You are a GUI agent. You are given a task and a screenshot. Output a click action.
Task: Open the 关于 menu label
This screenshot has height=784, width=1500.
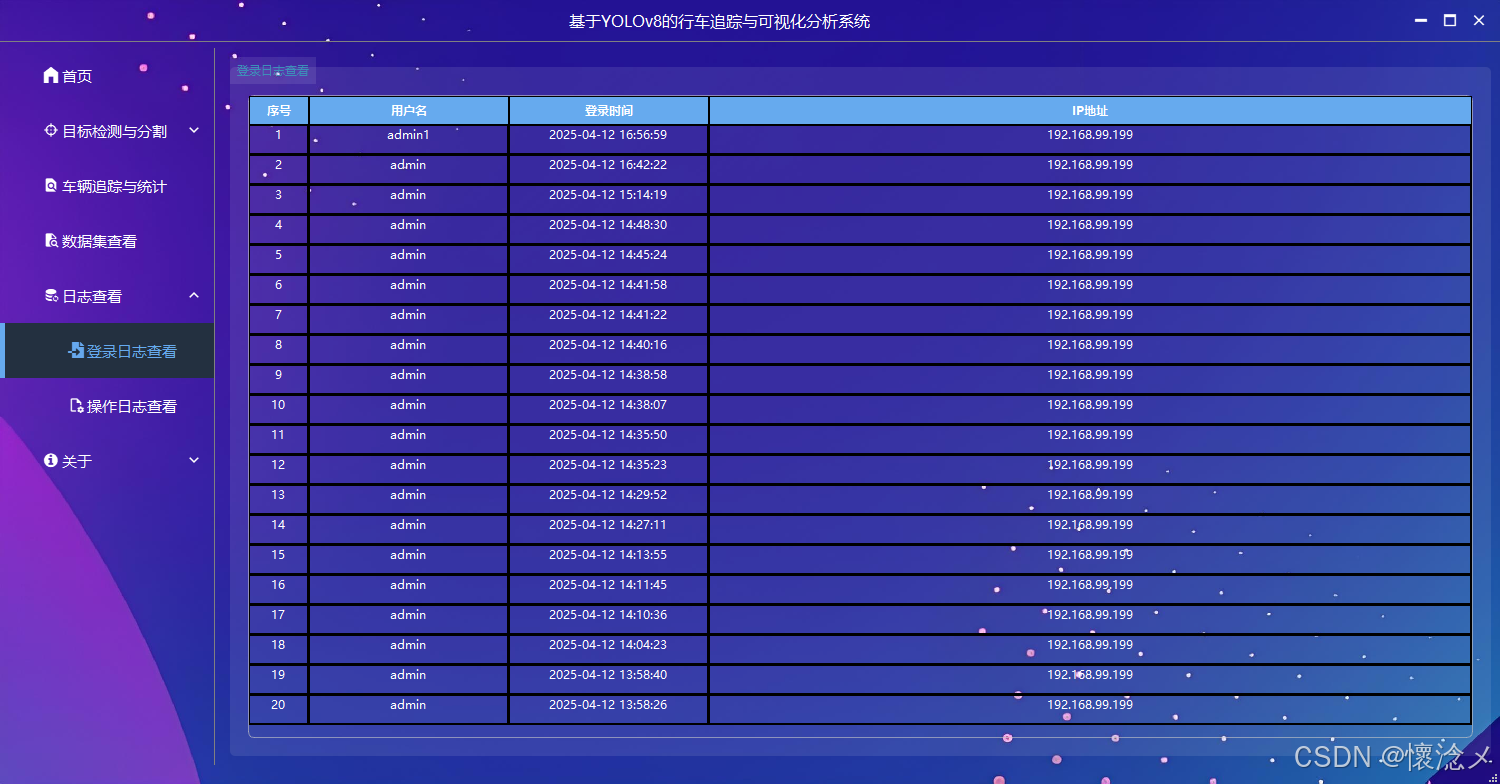point(77,461)
